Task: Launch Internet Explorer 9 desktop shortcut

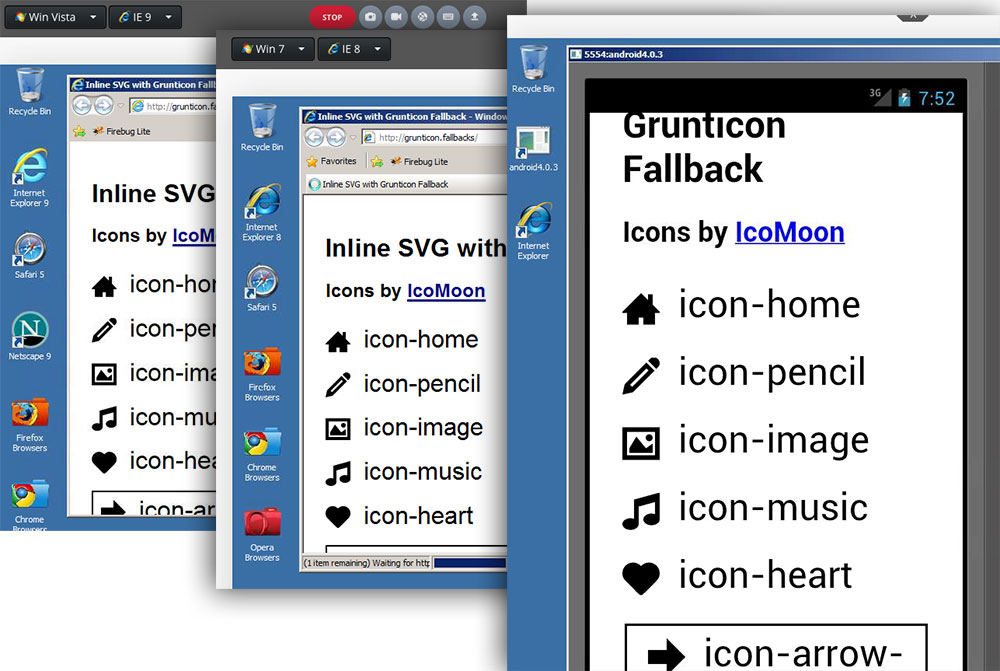Action: (x=29, y=178)
